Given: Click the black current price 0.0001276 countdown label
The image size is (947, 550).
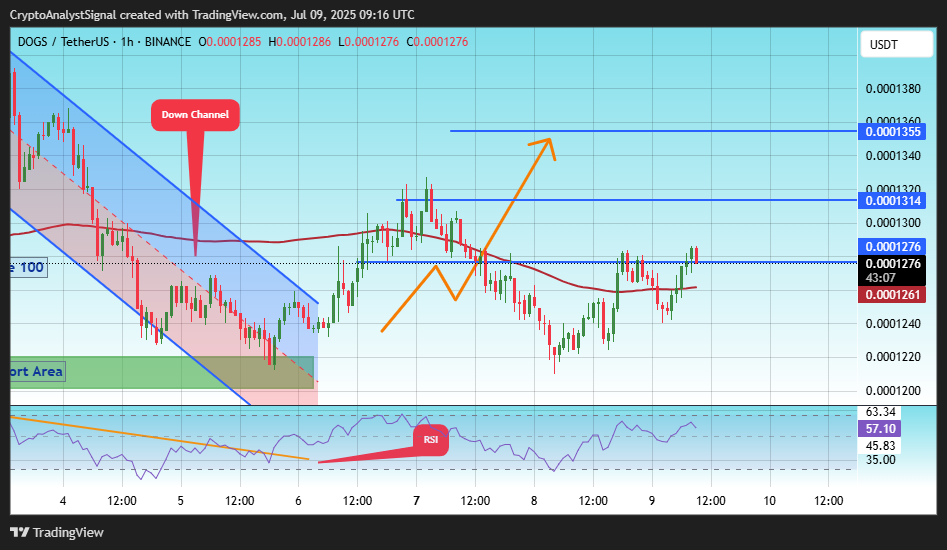Looking at the screenshot, I should pyautogui.click(x=892, y=270).
